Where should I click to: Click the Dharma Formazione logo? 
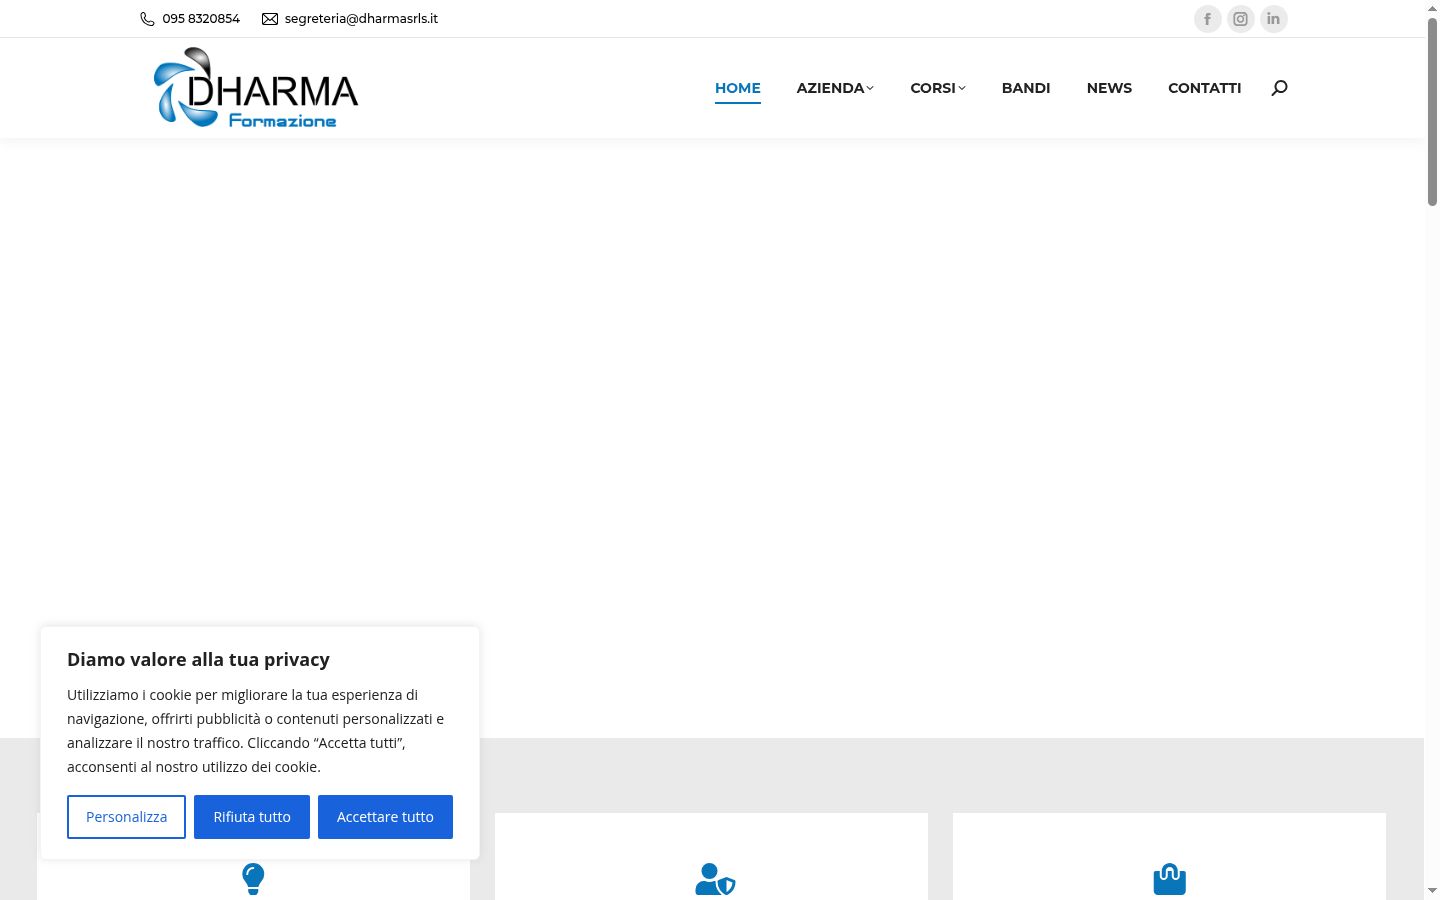256,88
